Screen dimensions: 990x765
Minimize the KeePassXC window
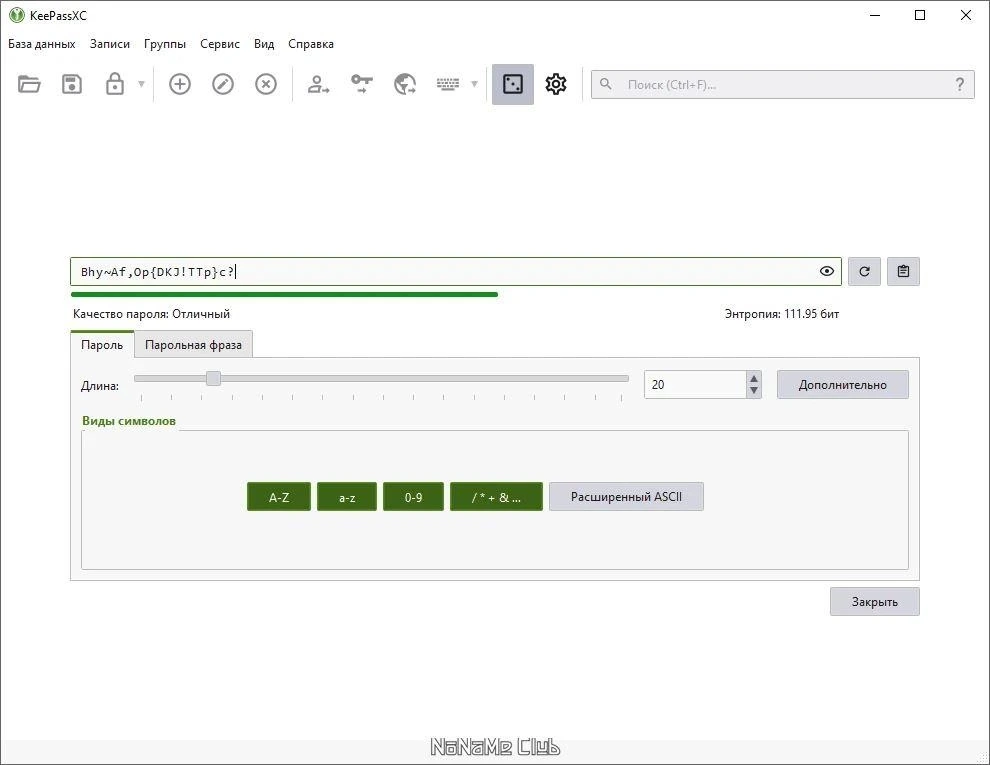click(x=874, y=15)
